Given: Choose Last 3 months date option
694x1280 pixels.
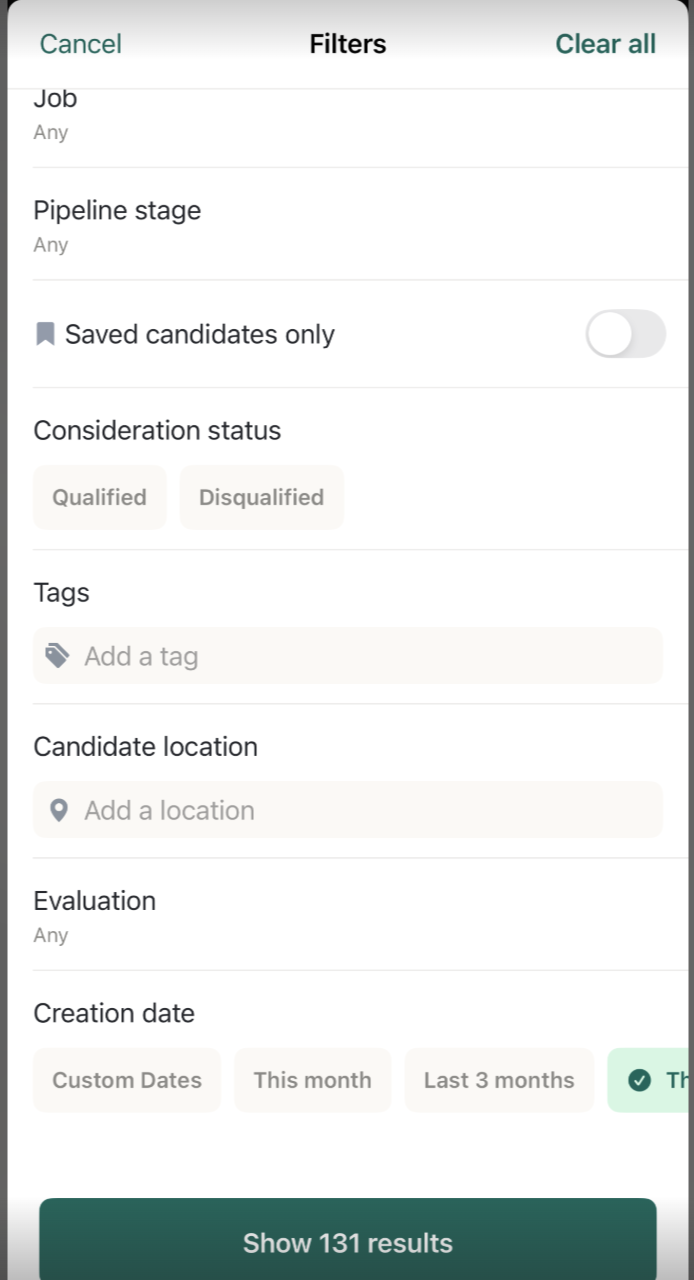Looking at the screenshot, I should point(499,1080).
